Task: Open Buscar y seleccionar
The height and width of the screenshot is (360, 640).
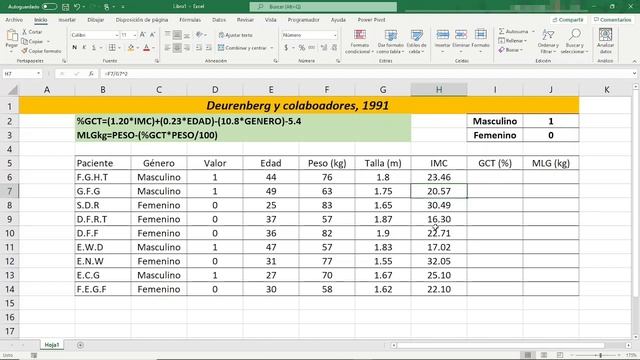Action: pyautogui.click(x=574, y=42)
